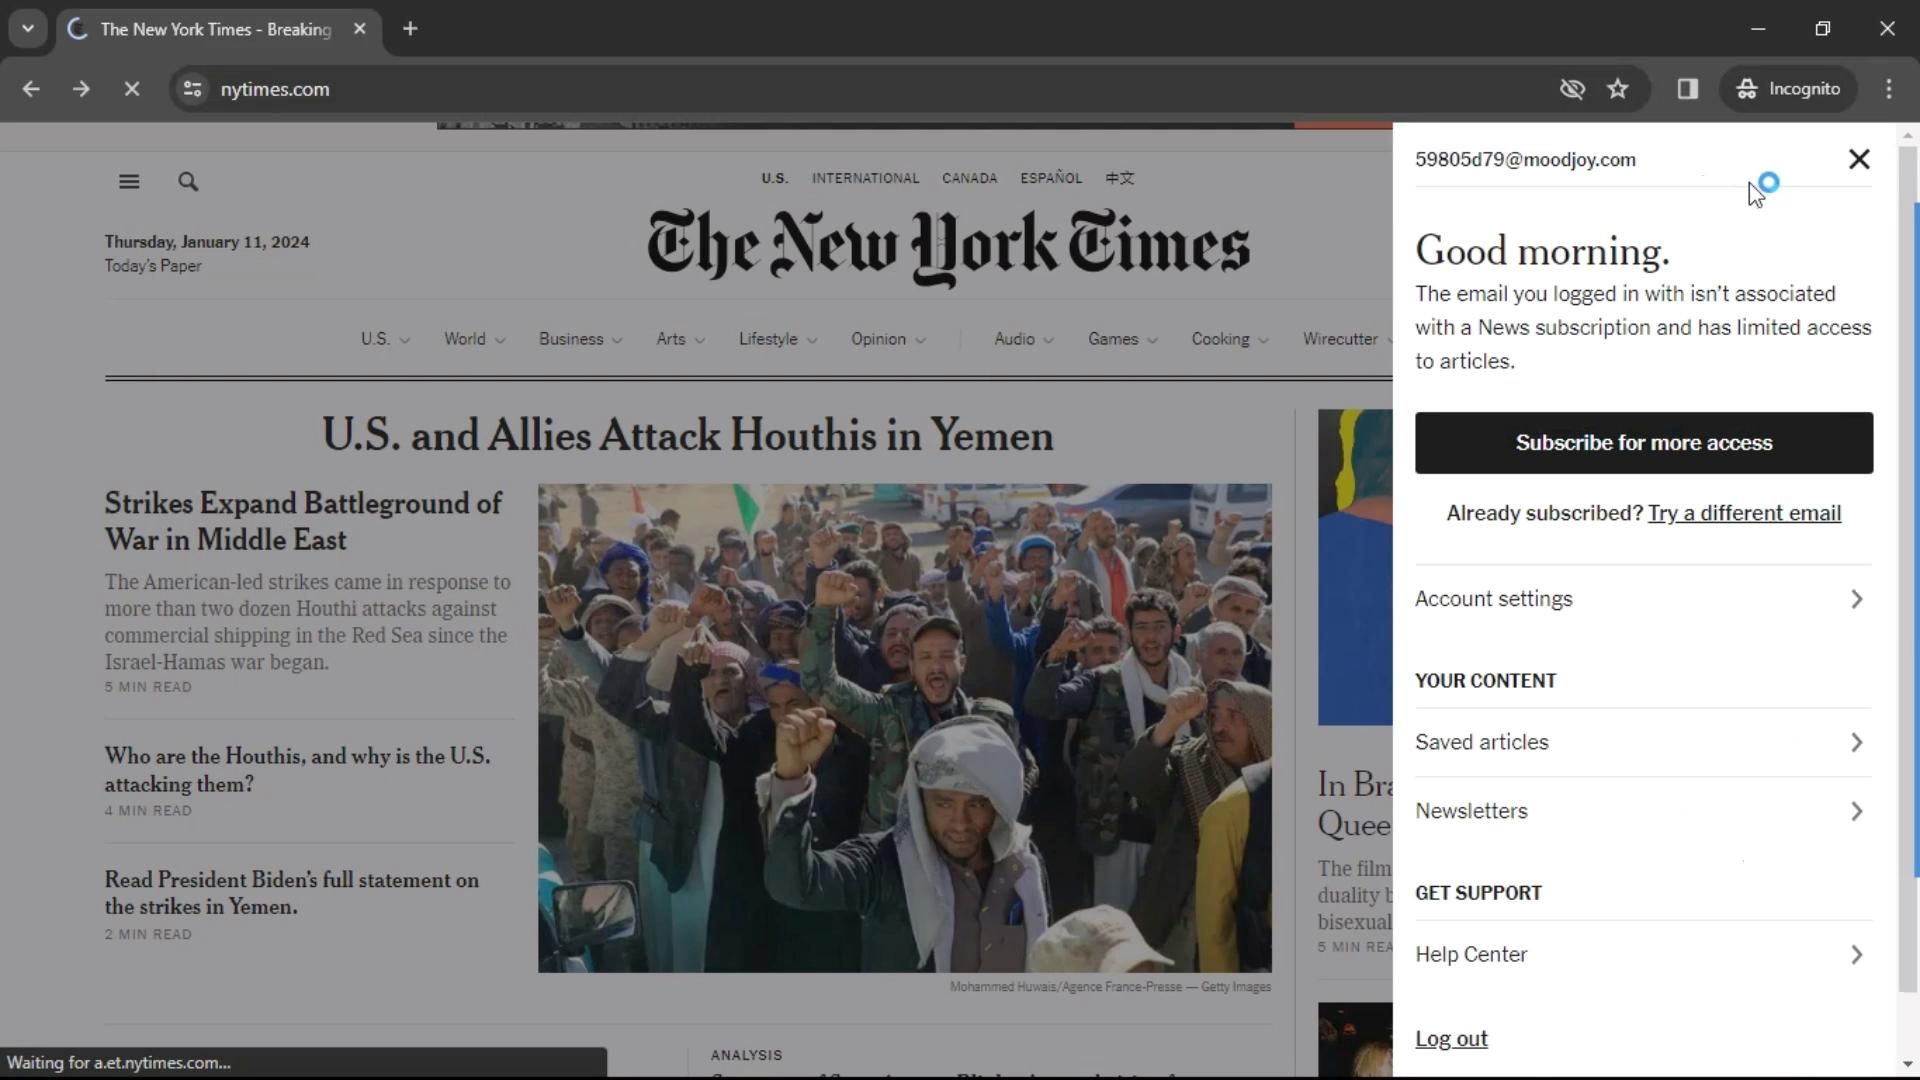Switch to Español edition

(1051, 178)
